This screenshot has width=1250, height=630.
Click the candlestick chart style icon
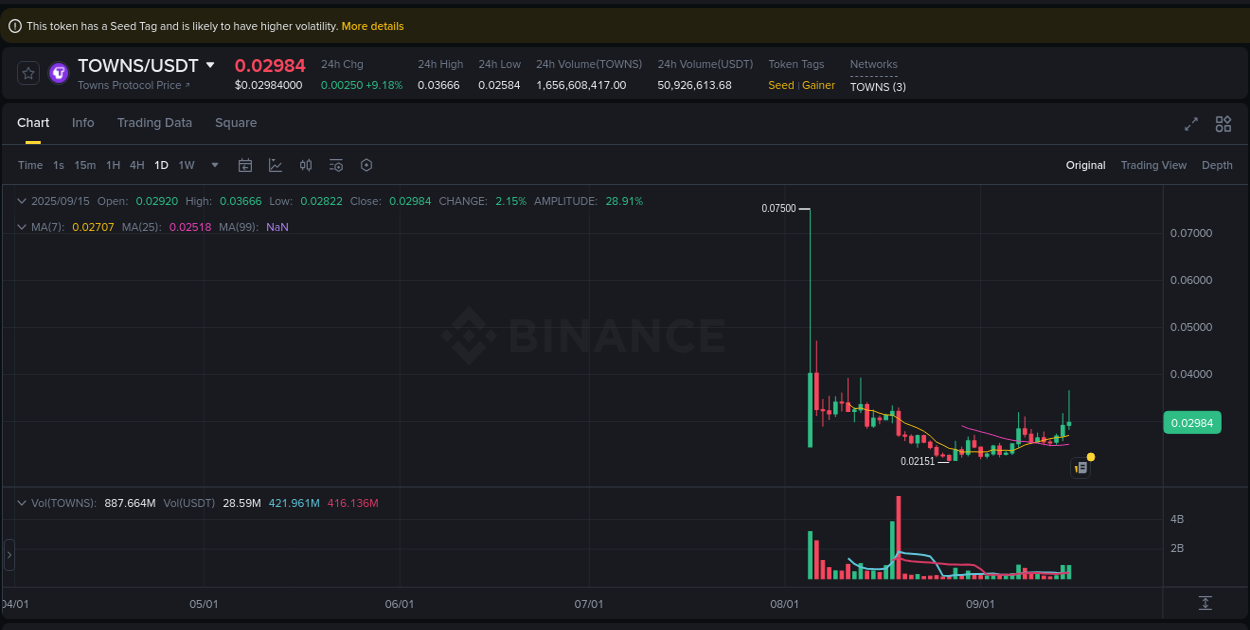tap(306, 166)
